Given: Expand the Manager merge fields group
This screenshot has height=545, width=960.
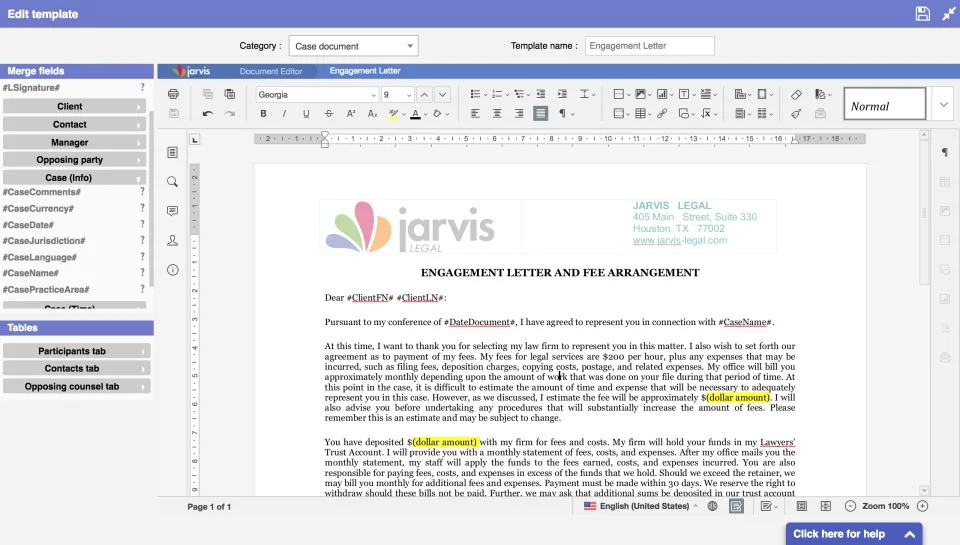Looking at the screenshot, I should pos(74,142).
